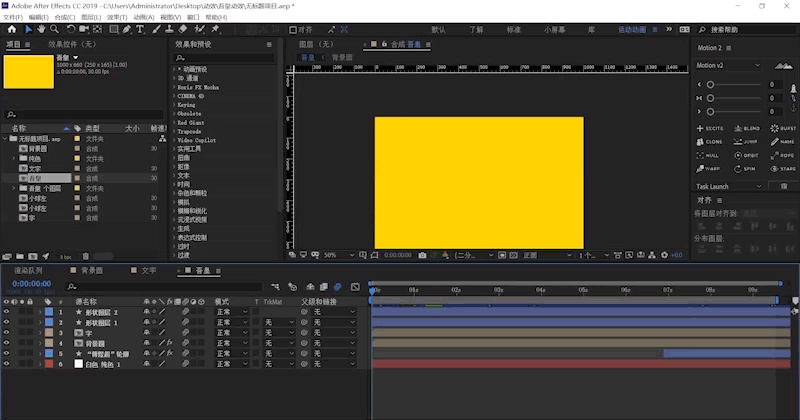Click the SPIN tool in Motion 2
This screenshot has height=420, width=800.
[x=746, y=169]
